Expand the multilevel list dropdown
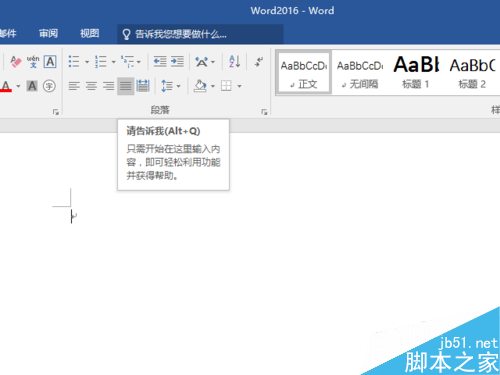This screenshot has width=500, height=375. tap(139, 62)
